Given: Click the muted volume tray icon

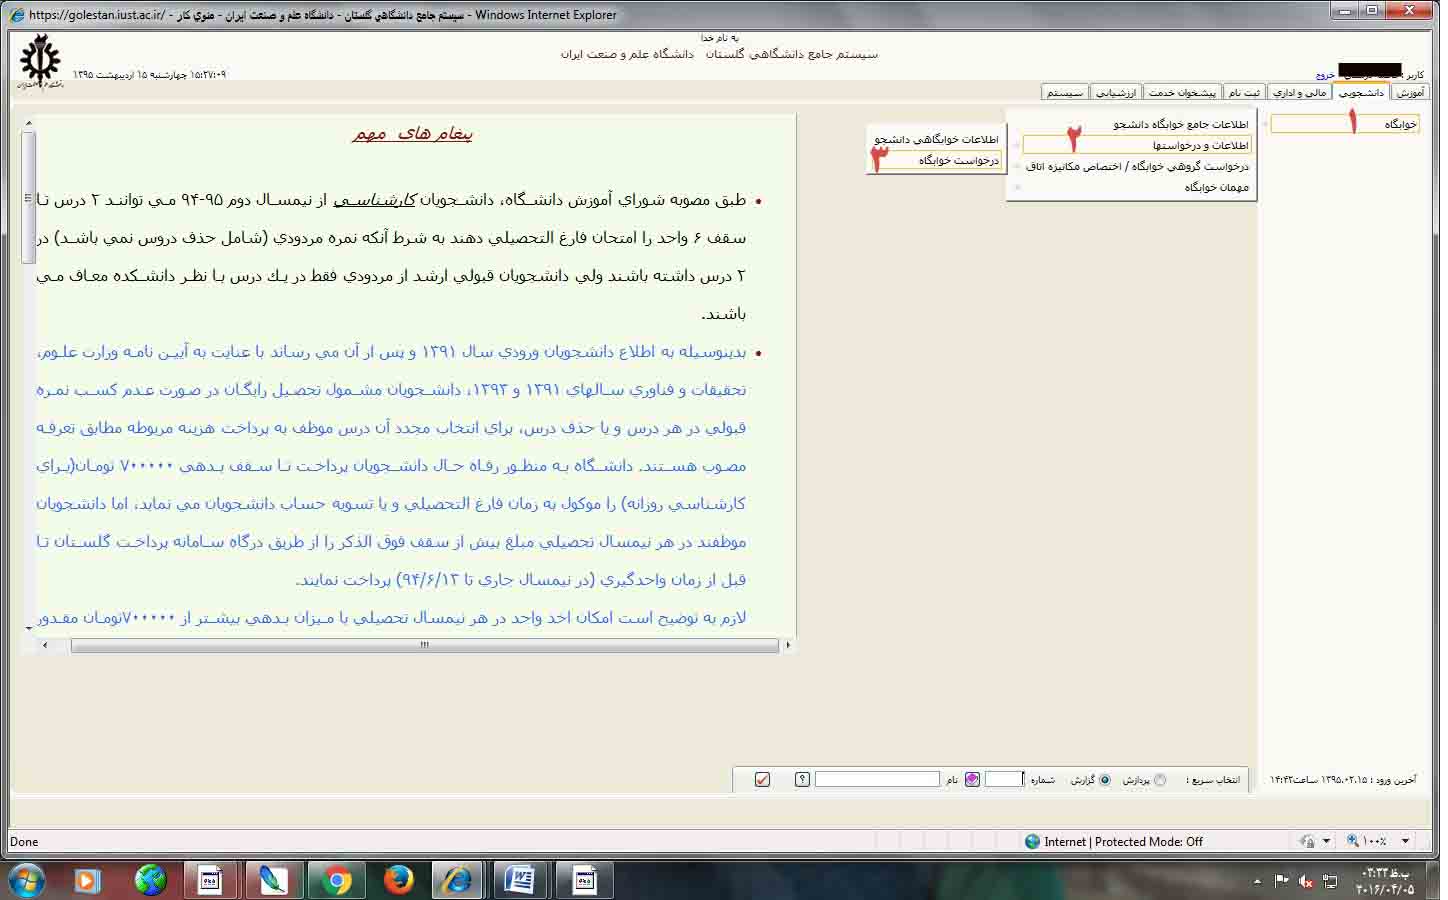Looking at the screenshot, I should 1306,881.
